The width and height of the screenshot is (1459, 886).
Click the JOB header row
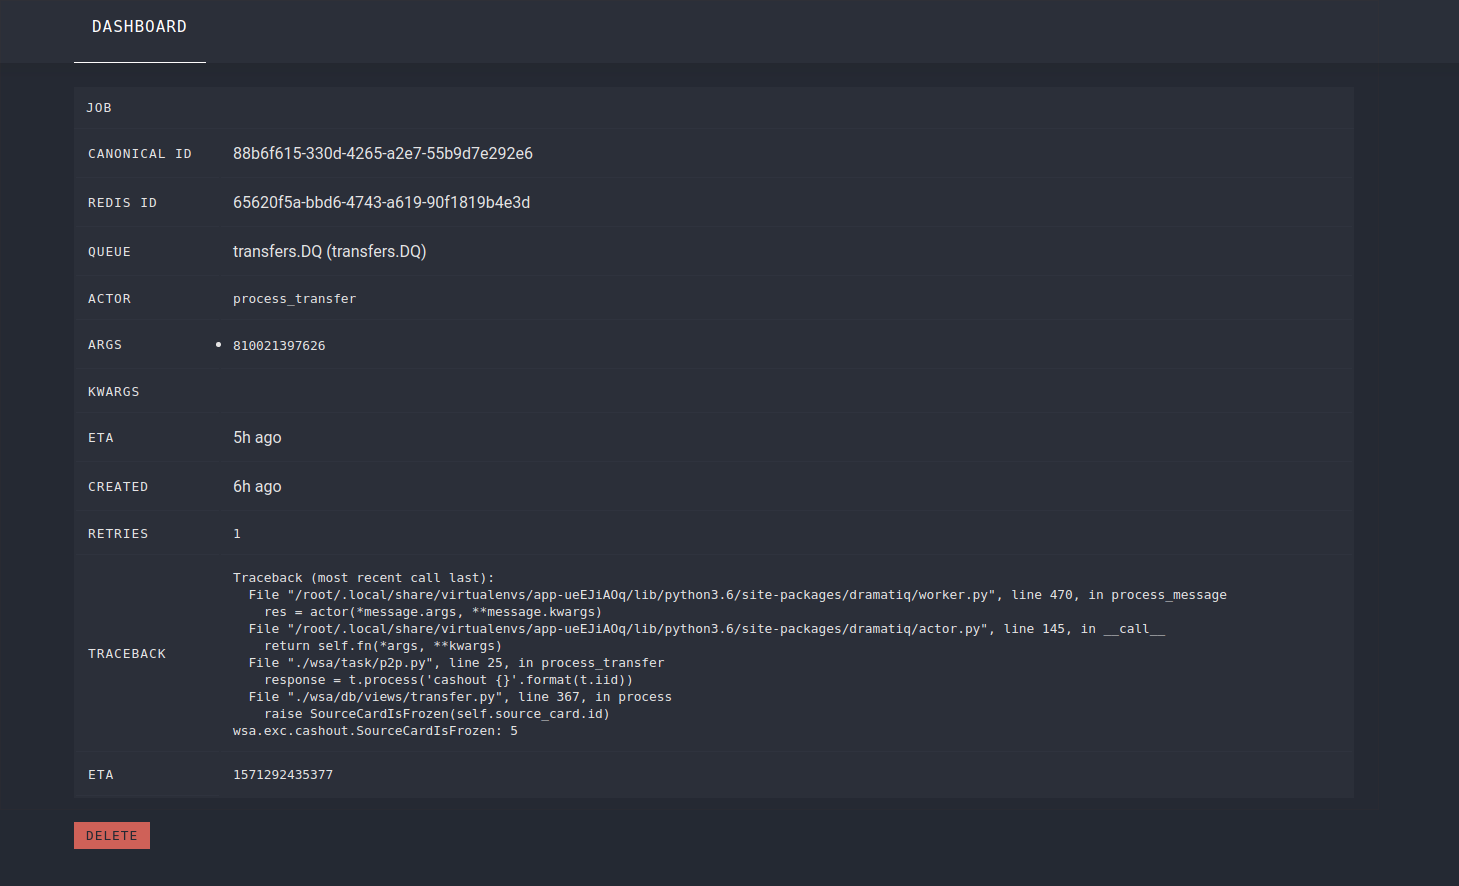pos(100,107)
